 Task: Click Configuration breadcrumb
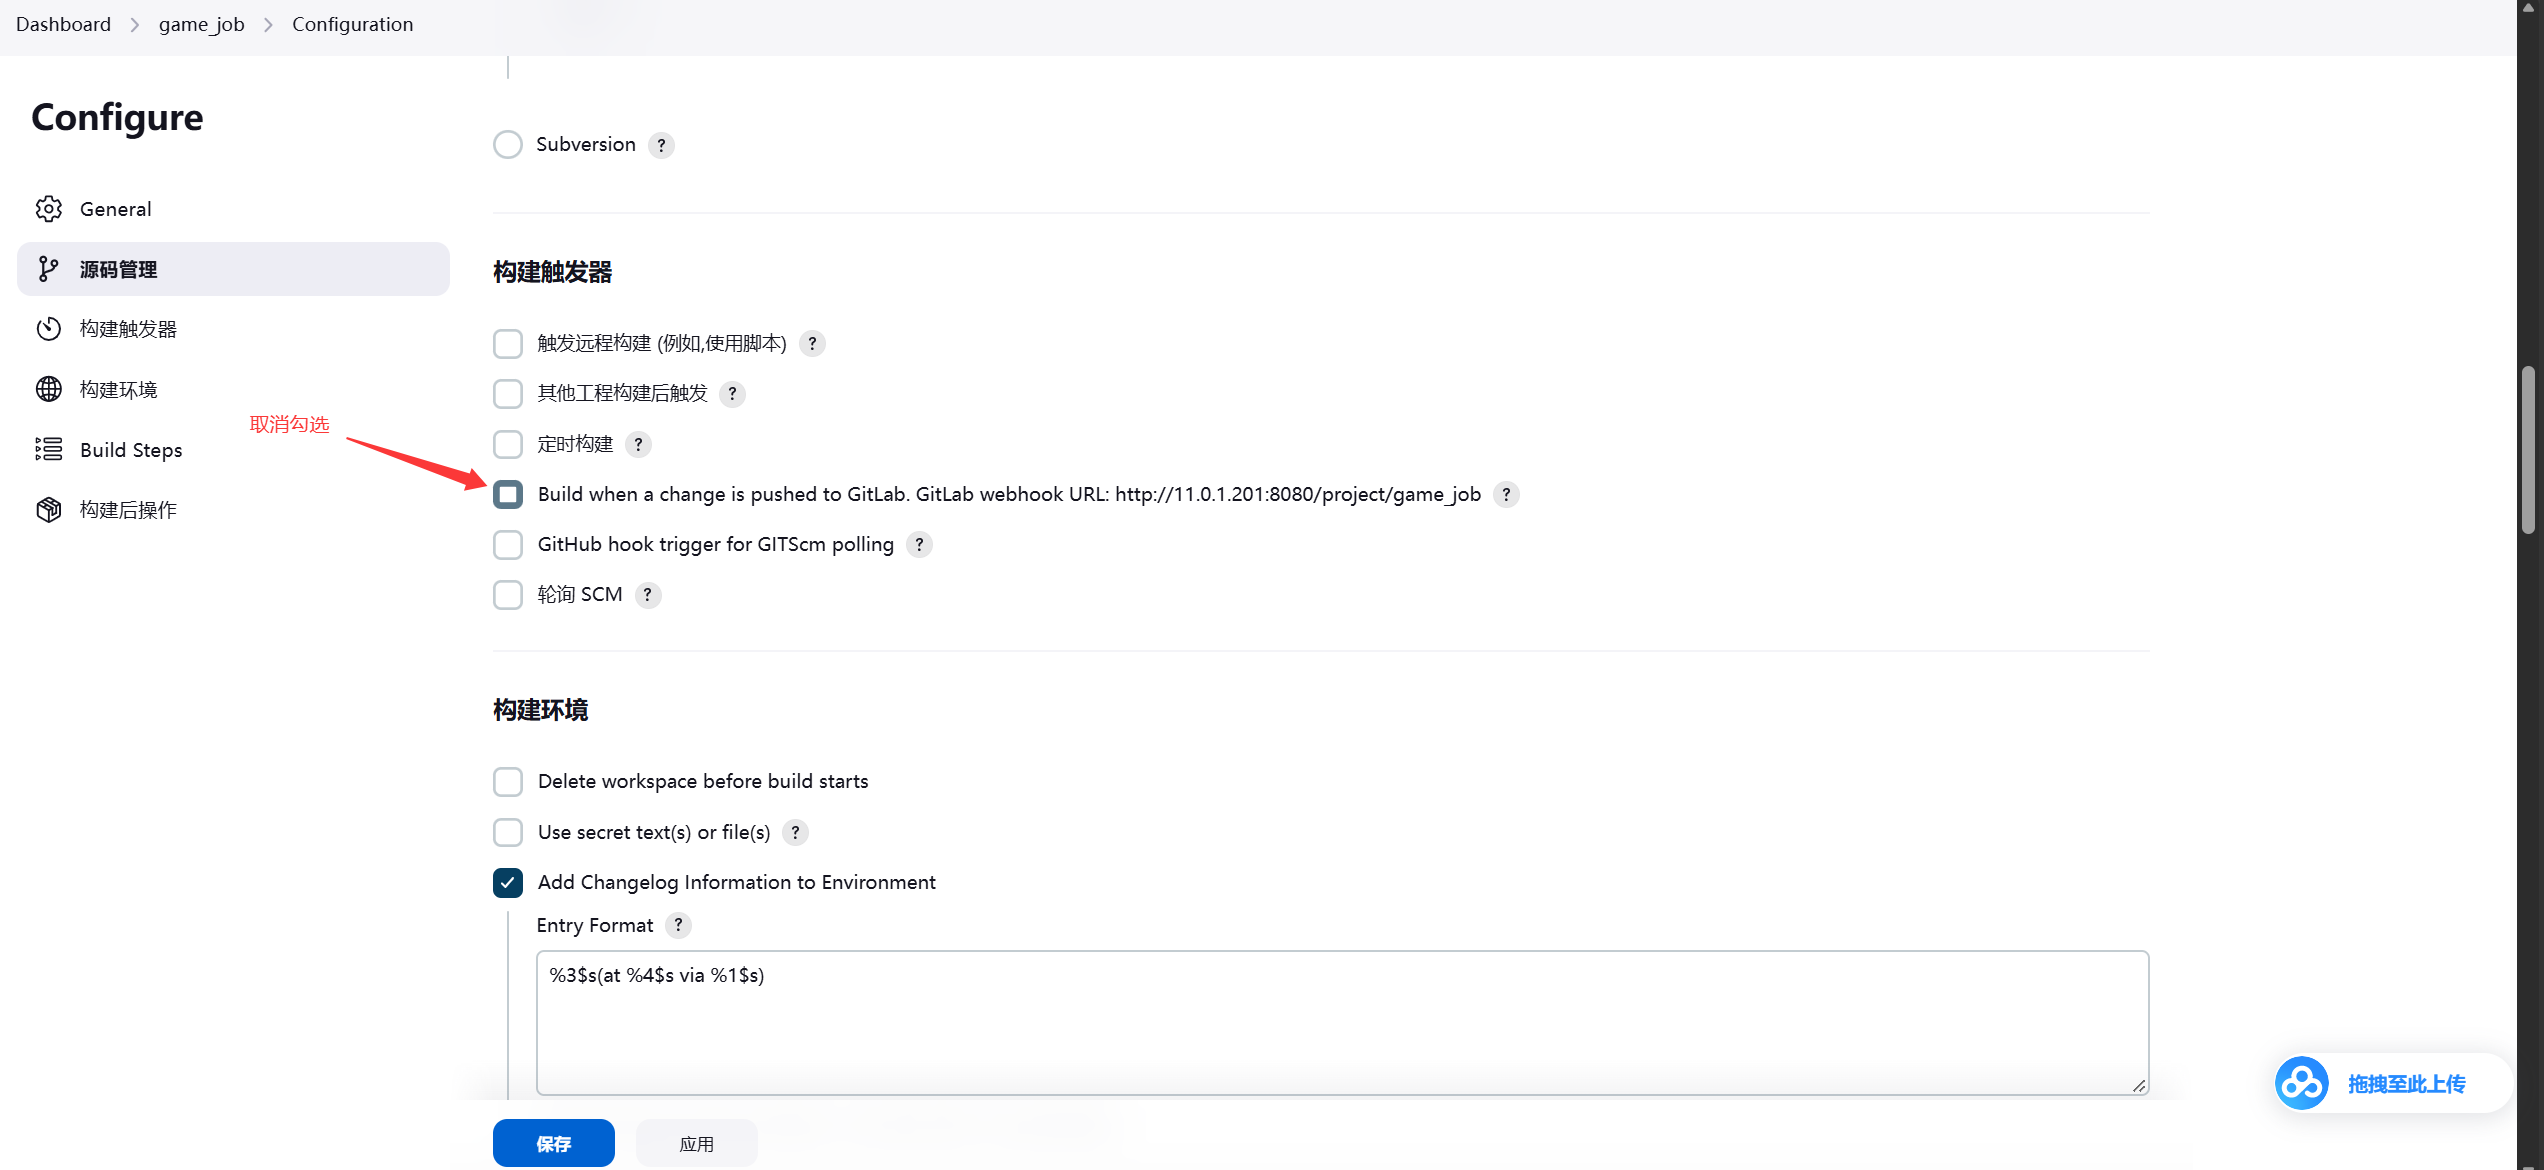(352, 24)
